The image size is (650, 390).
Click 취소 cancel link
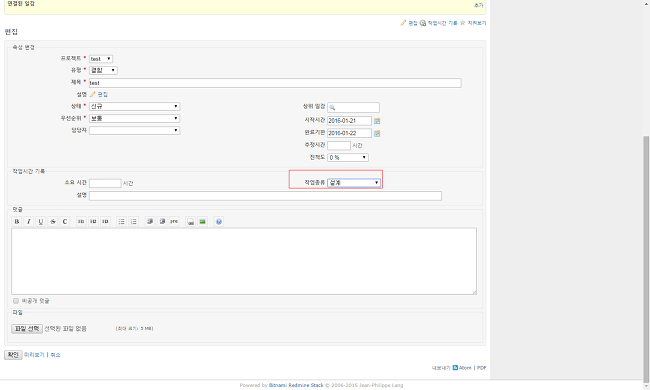55,355
